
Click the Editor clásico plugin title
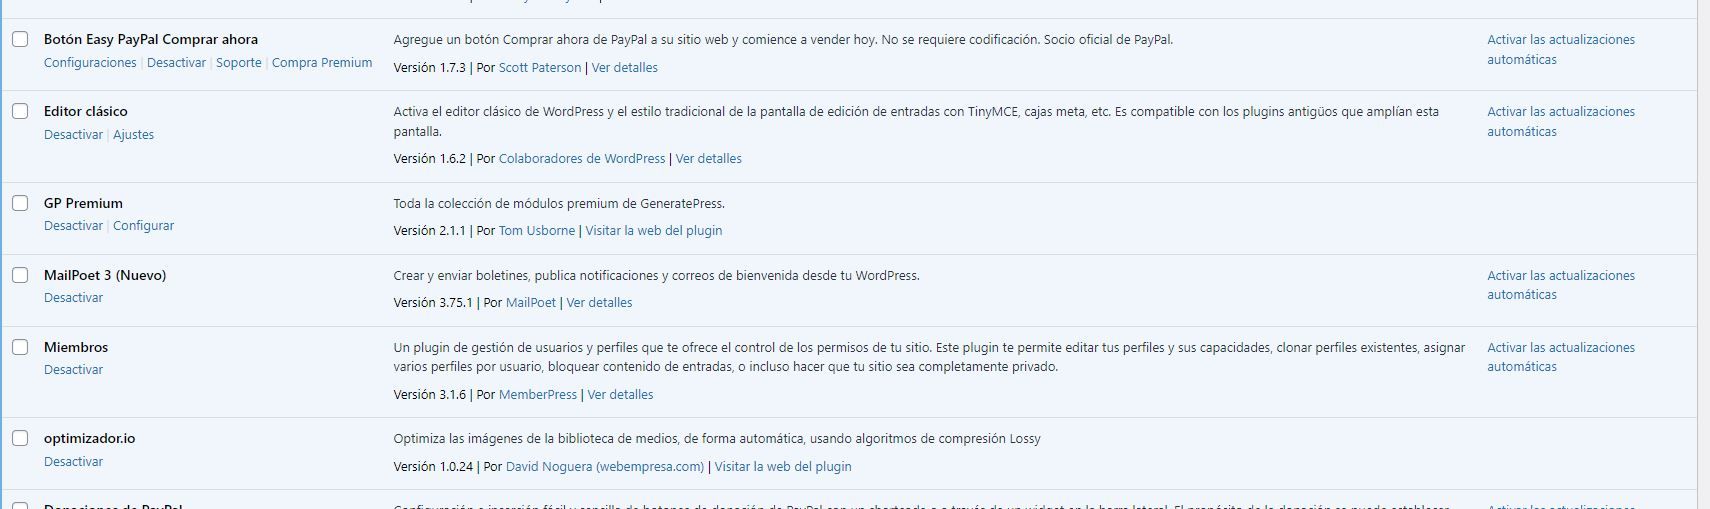[x=86, y=111]
